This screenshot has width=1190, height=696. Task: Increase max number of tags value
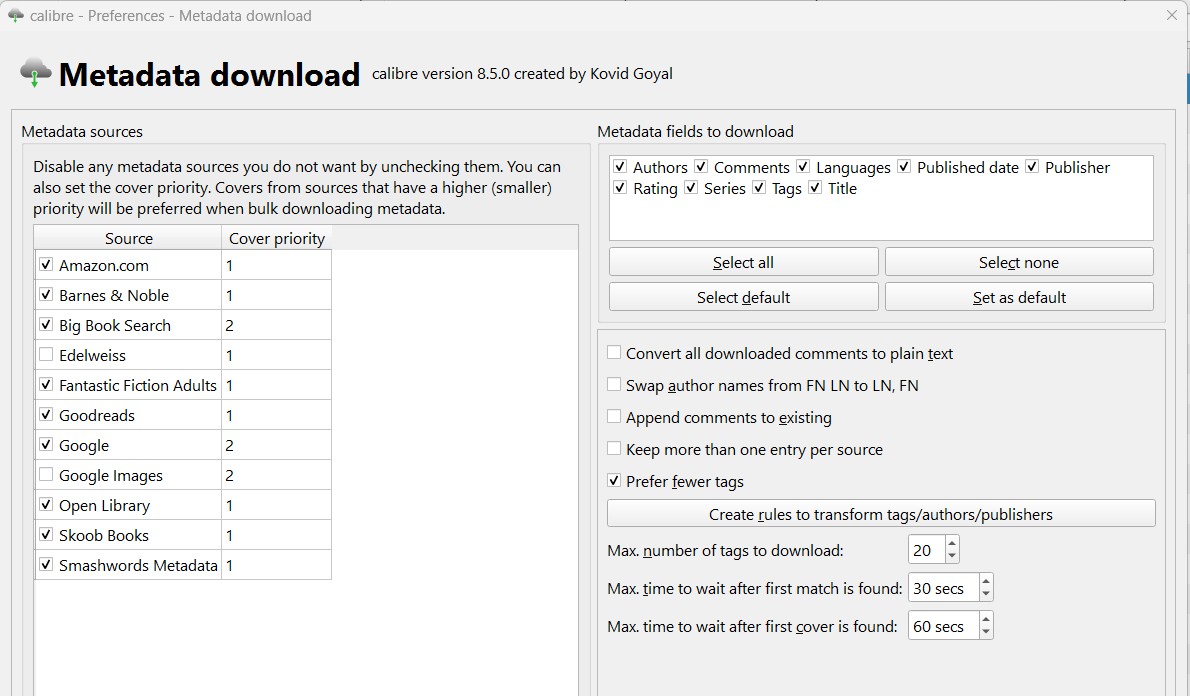click(952, 543)
